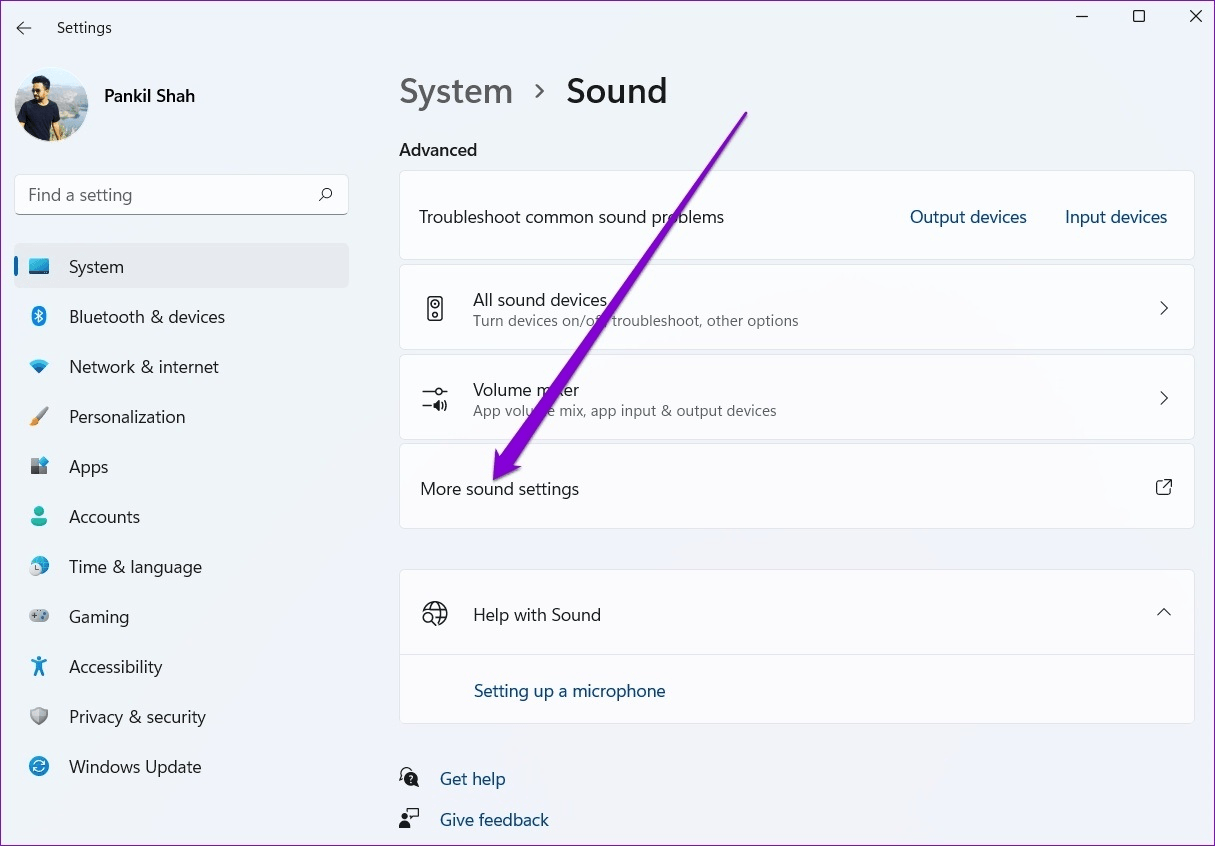This screenshot has width=1215, height=846.
Task: Open Volume mixer via the right chevron
Action: (x=1163, y=397)
